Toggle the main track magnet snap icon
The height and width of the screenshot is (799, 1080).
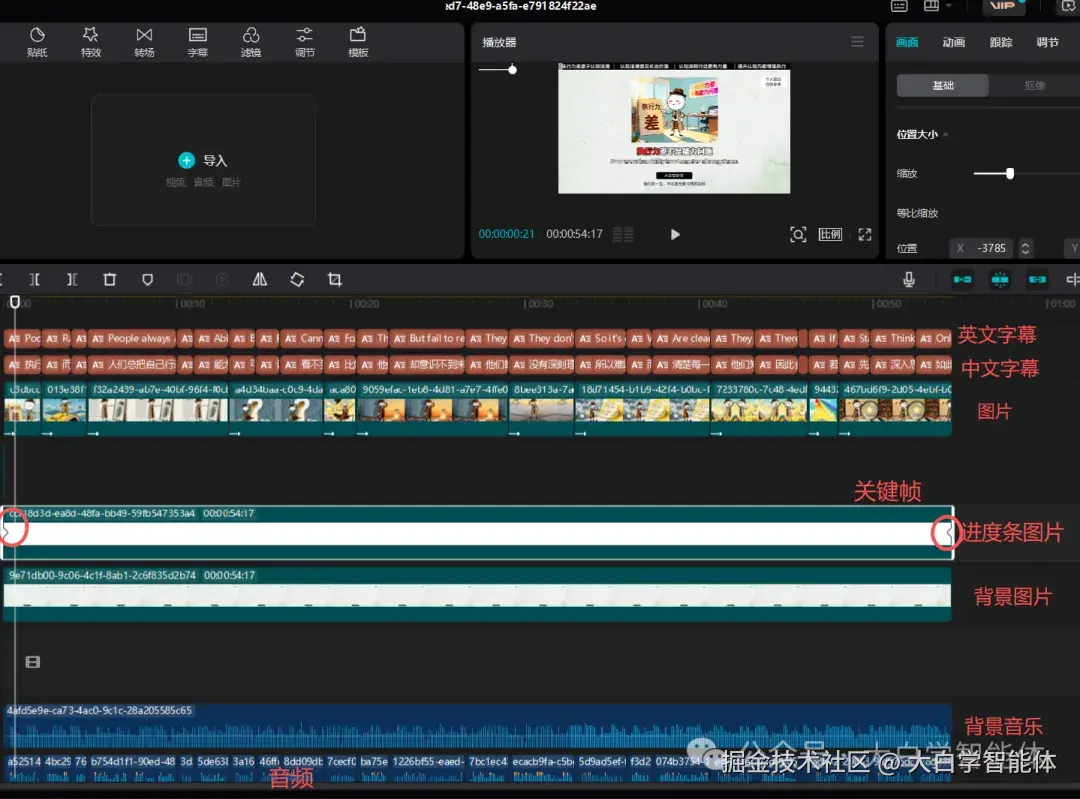click(962, 279)
